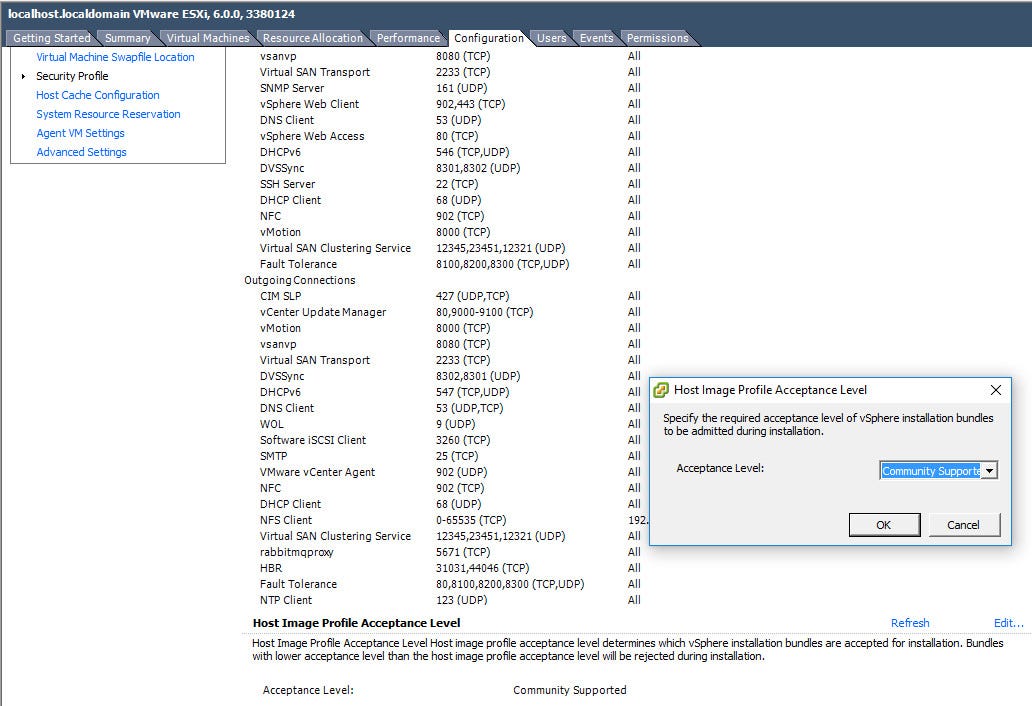Go to the Resource Allocation tab

(313, 38)
